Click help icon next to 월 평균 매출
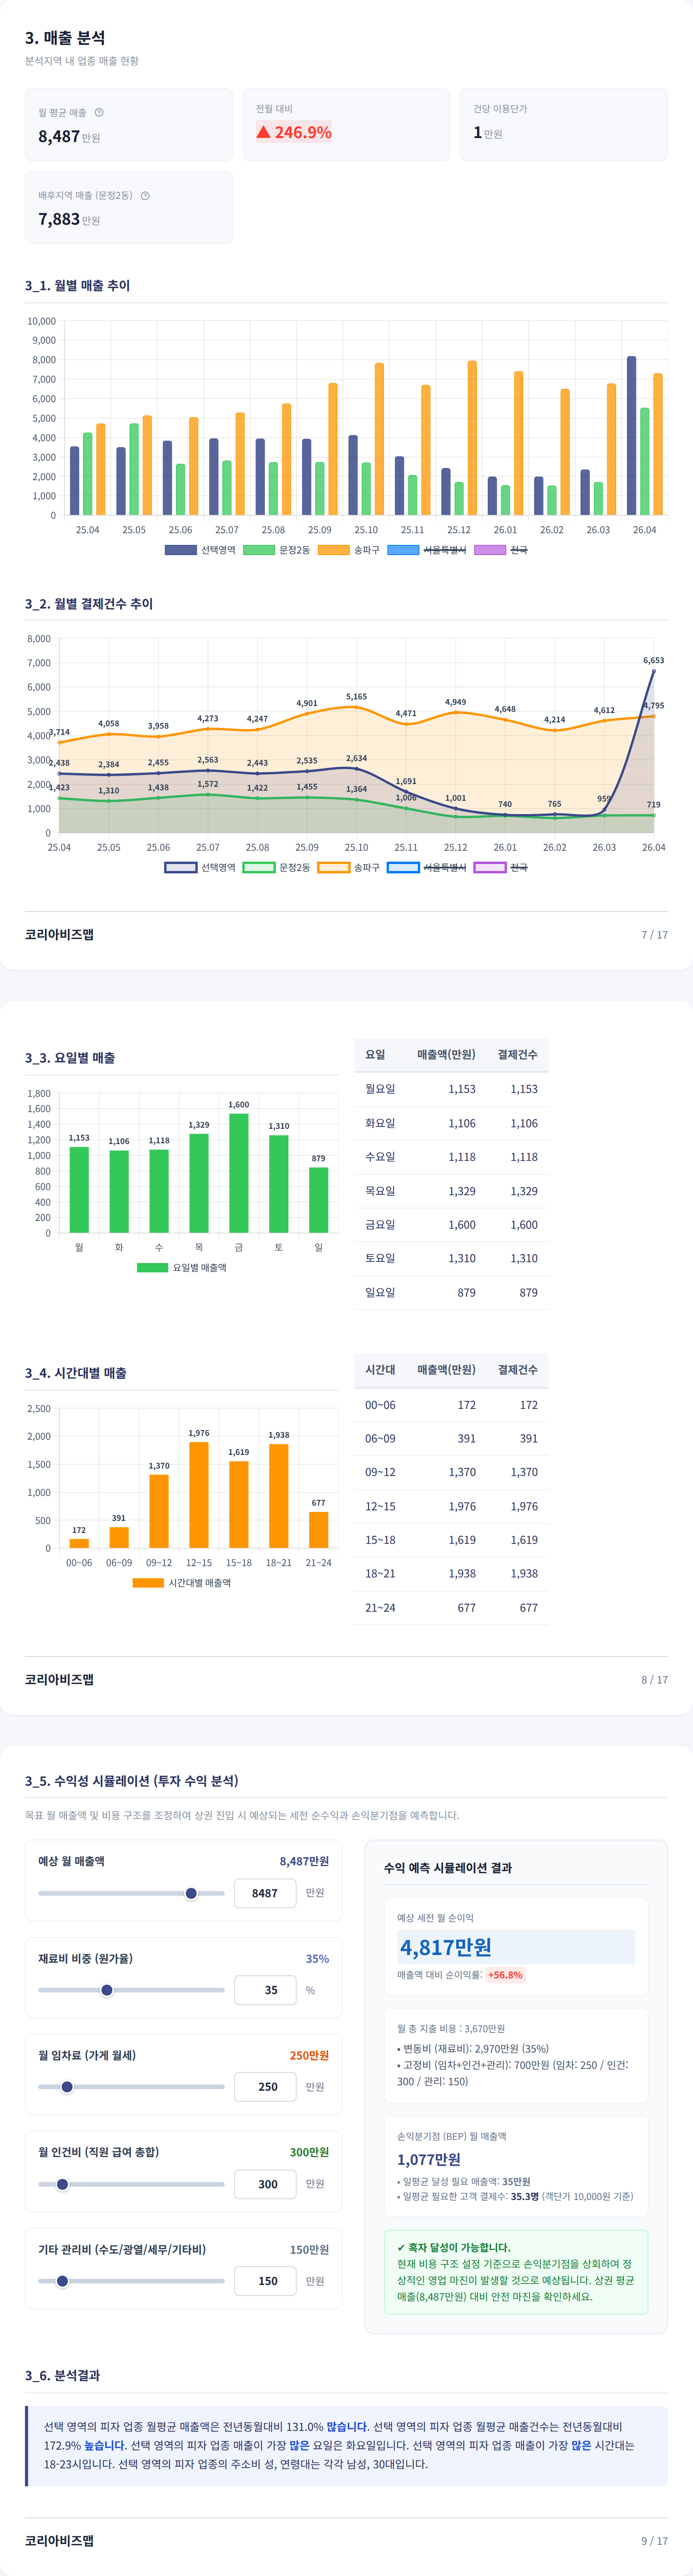Viewport: 693px width, 2576px height. (99, 112)
